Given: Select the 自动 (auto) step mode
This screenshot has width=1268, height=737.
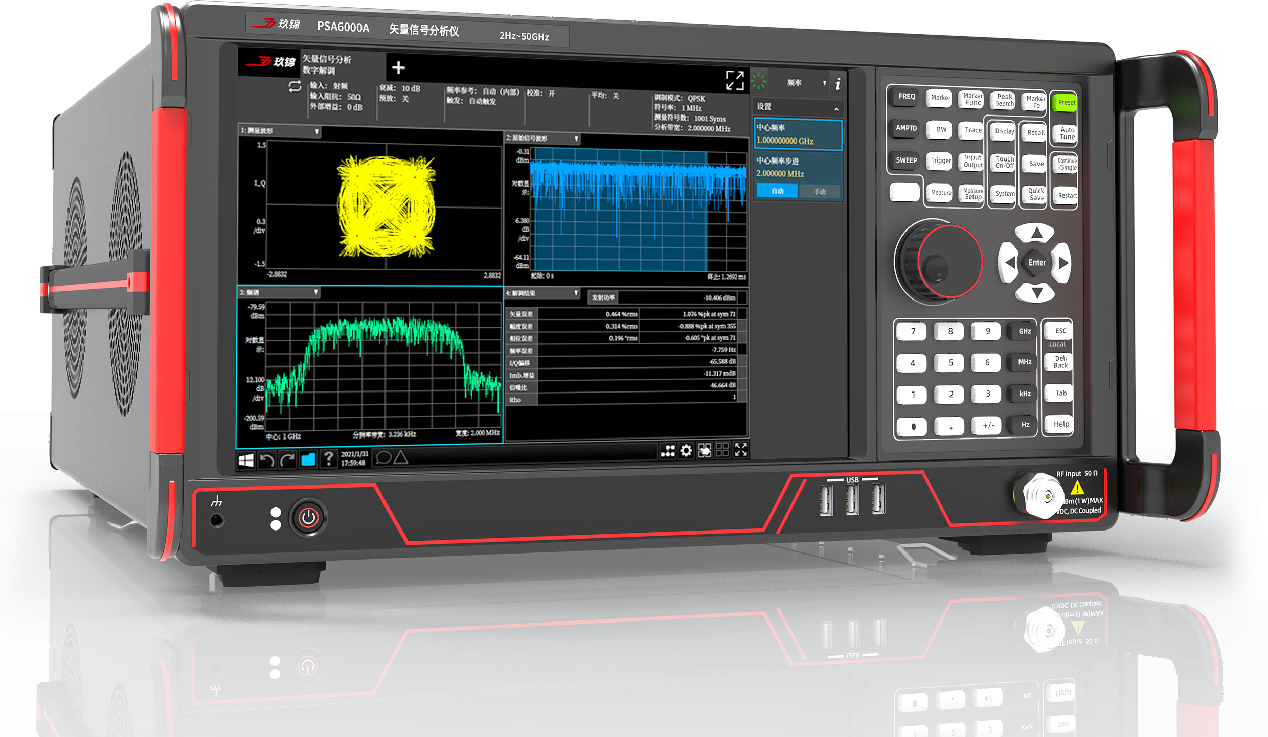Looking at the screenshot, I should (x=777, y=190).
